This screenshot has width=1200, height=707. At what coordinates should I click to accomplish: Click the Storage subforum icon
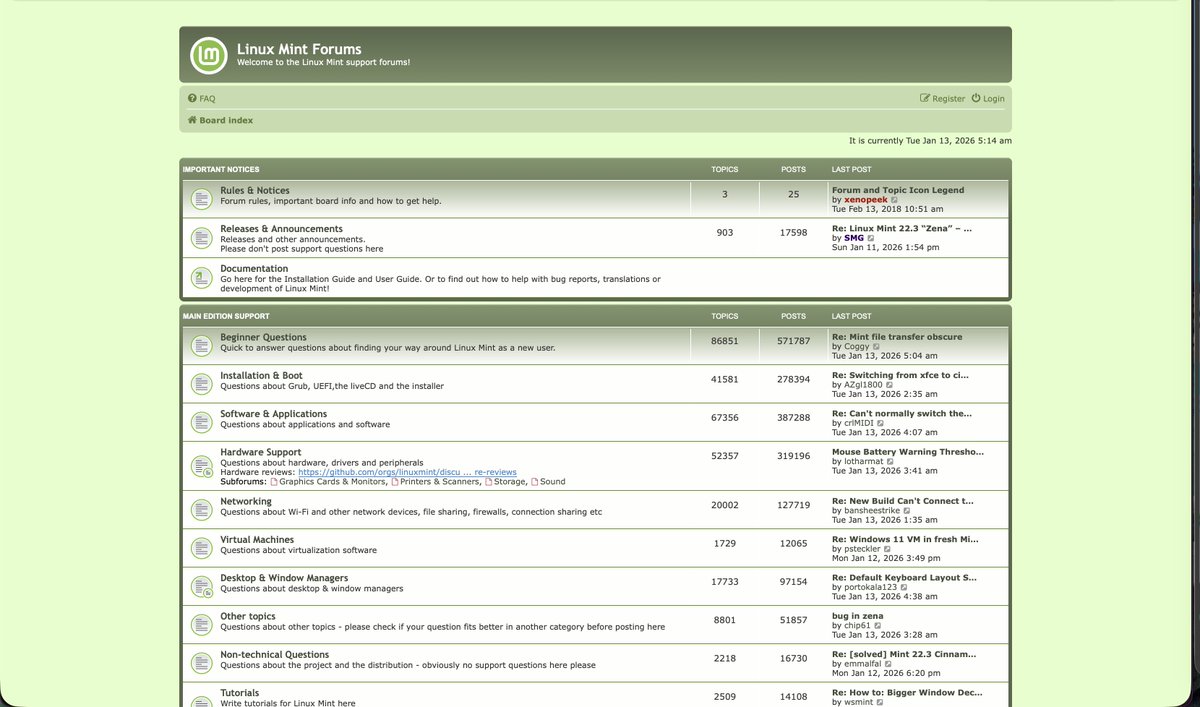489,482
